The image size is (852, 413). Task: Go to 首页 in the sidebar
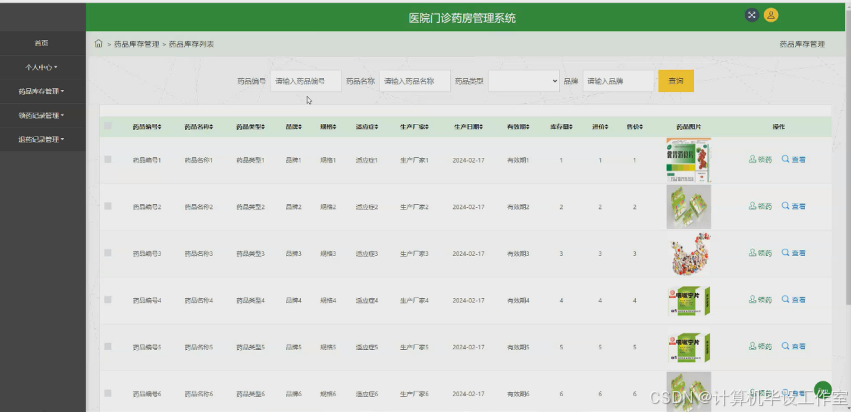(42, 43)
